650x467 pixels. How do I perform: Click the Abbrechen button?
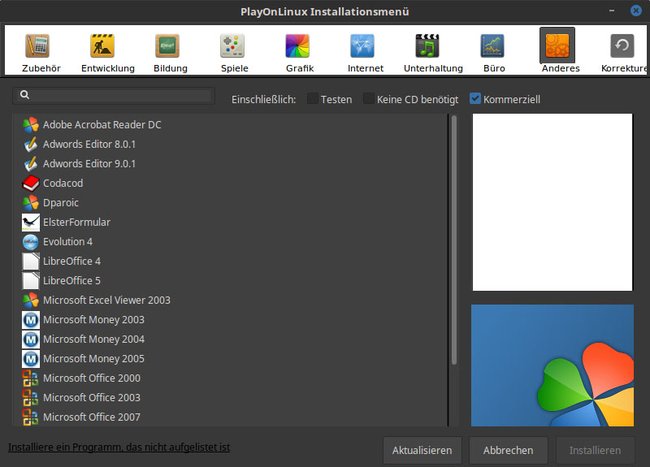(508, 450)
